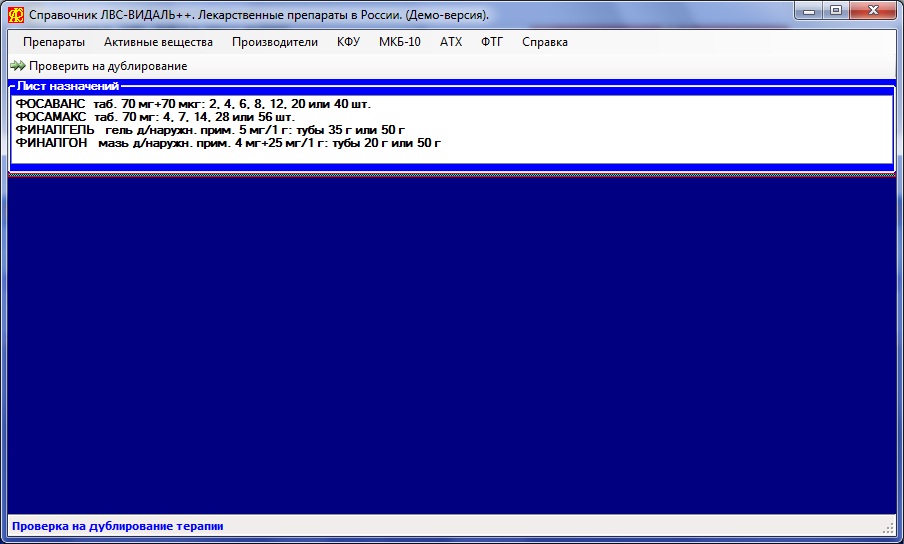This screenshot has height=544, width=904.
Task: Open the ФТГ menu
Action: coord(492,42)
